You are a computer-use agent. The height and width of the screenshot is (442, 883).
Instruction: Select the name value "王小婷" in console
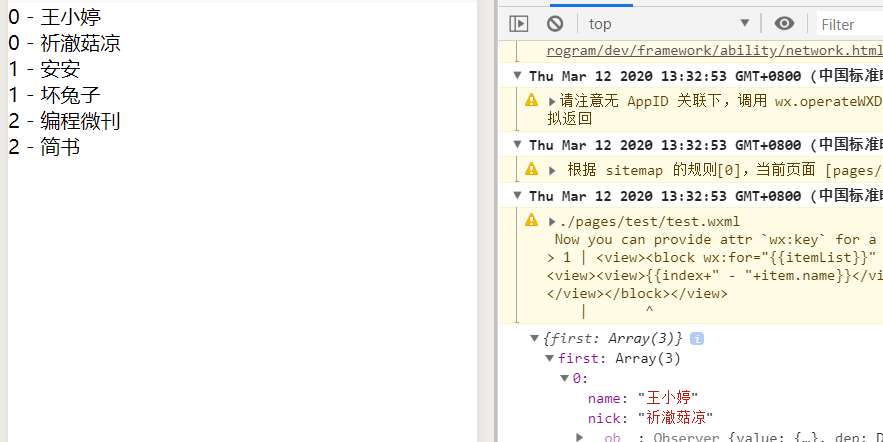coord(668,398)
